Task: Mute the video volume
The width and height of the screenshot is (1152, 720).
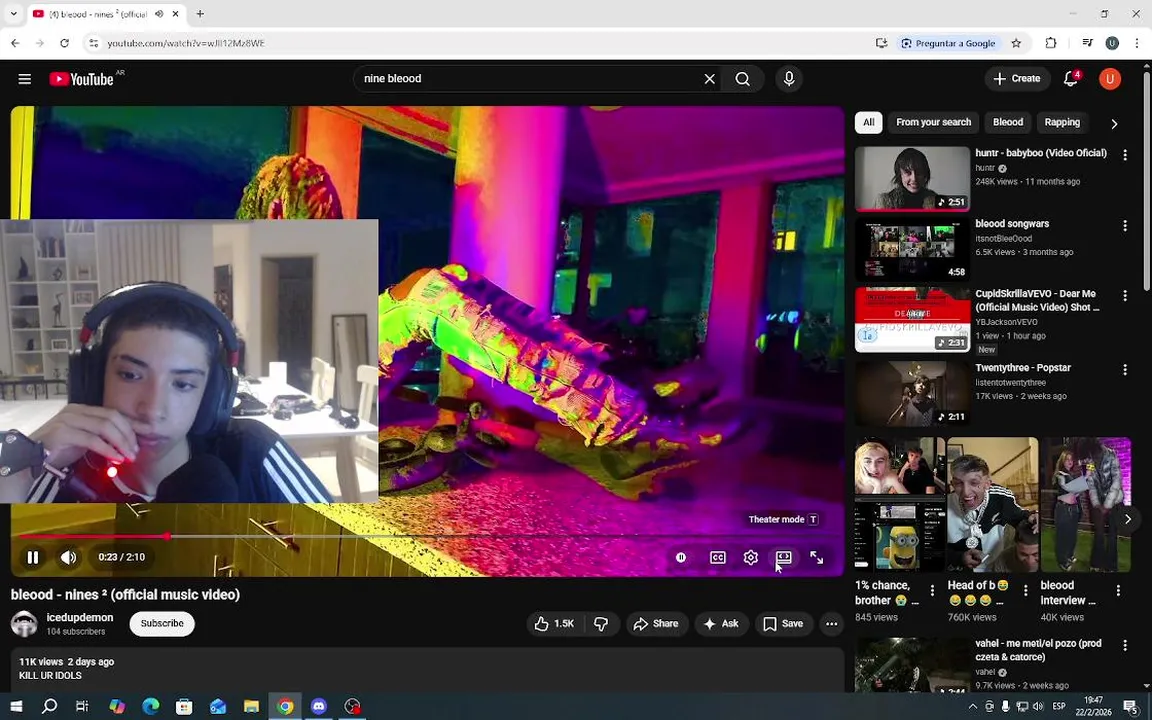Action: coord(68,557)
